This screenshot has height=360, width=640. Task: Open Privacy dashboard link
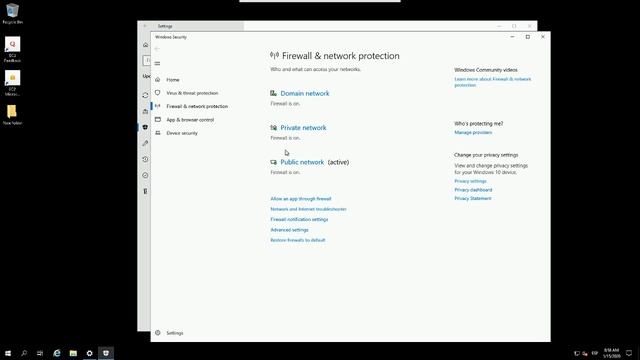(473, 190)
